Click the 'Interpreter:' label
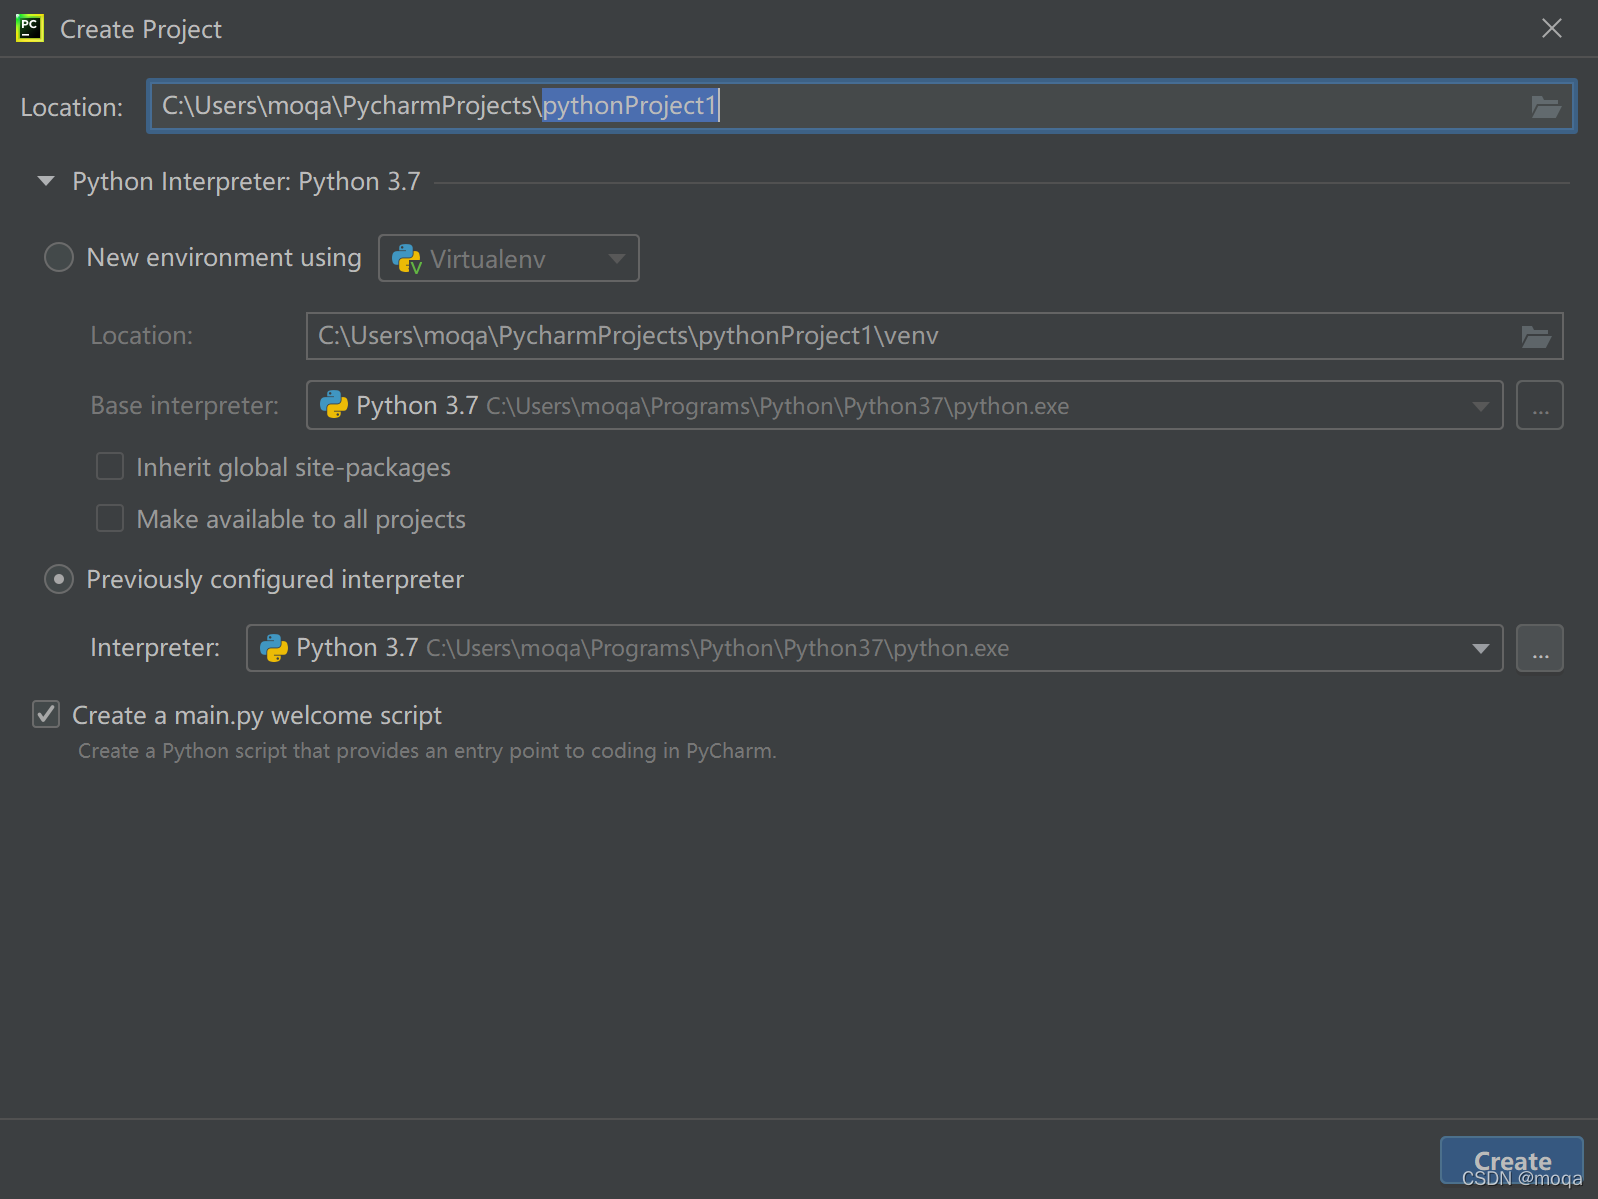The image size is (1598, 1199). click(x=155, y=648)
